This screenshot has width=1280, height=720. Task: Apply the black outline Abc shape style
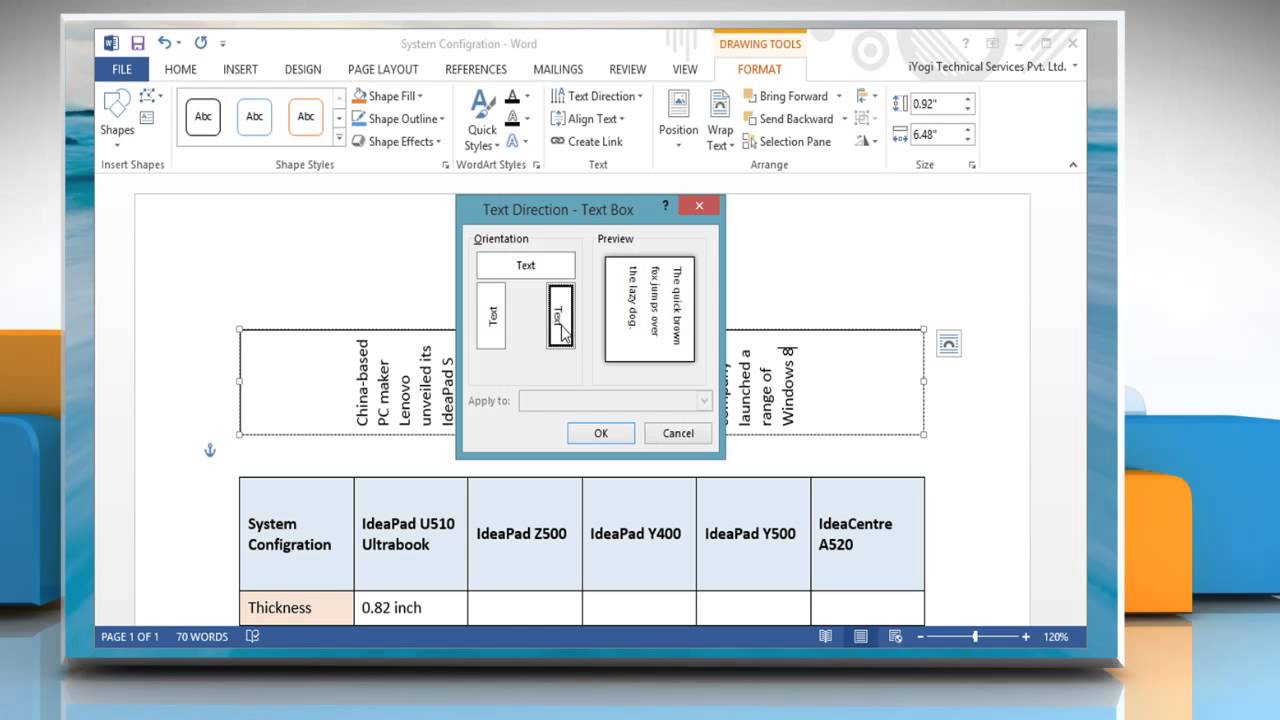pos(203,117)
